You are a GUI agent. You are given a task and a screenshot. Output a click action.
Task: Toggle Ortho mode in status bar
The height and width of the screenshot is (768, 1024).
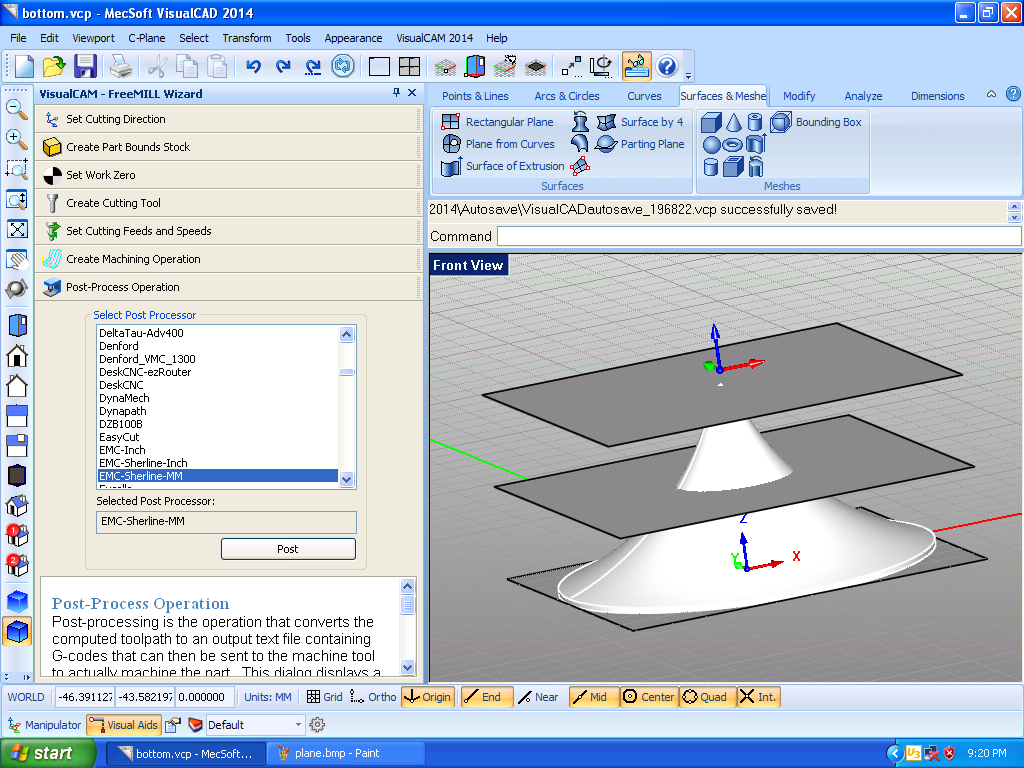tap(373, 697)
